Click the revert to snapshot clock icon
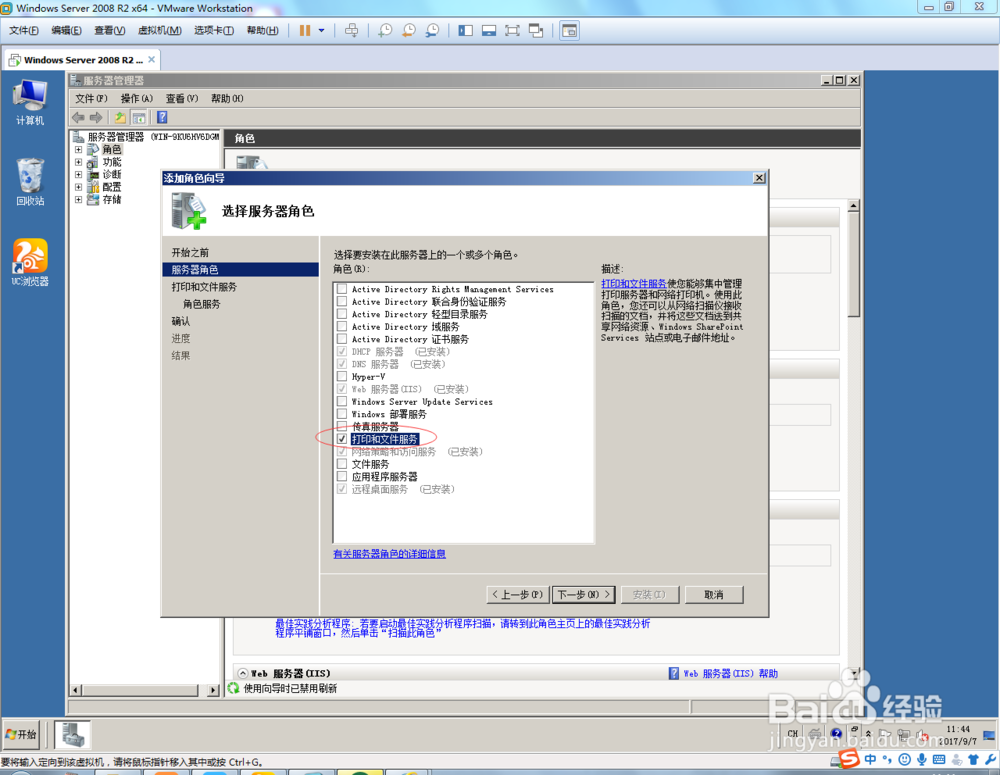Viewport: 1000px width, 775px height. coord(409,31)
